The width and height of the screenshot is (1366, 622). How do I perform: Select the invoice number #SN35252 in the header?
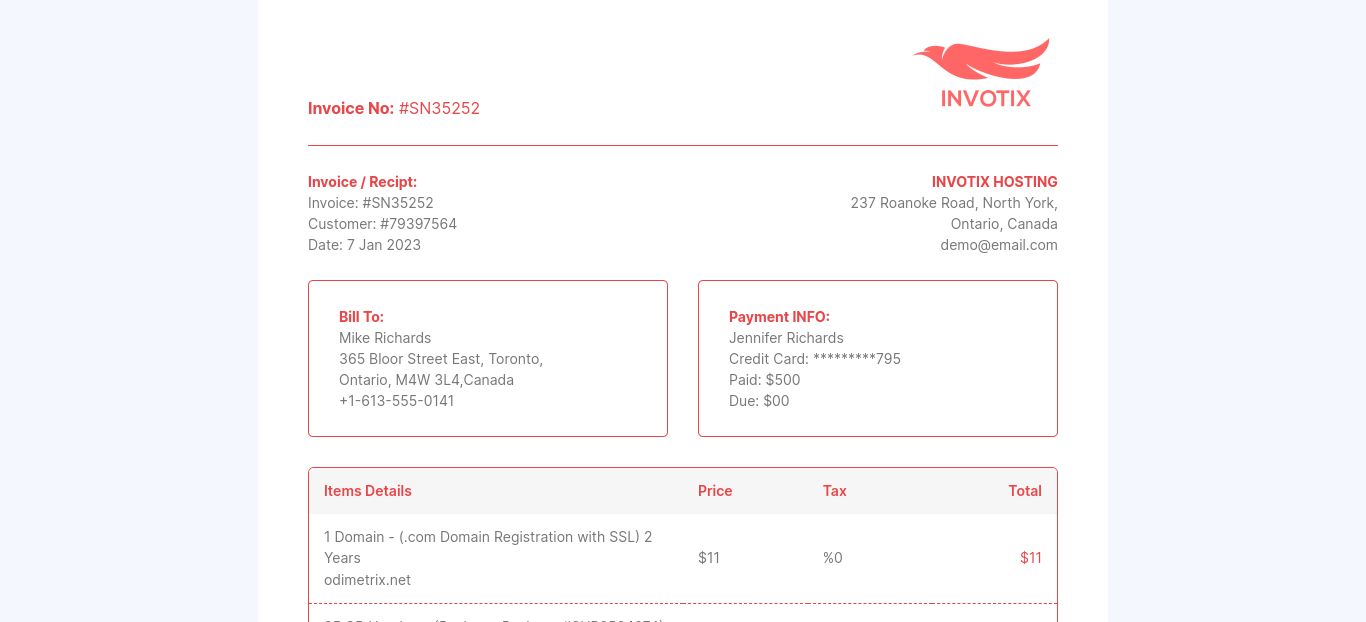coord(439,108)
